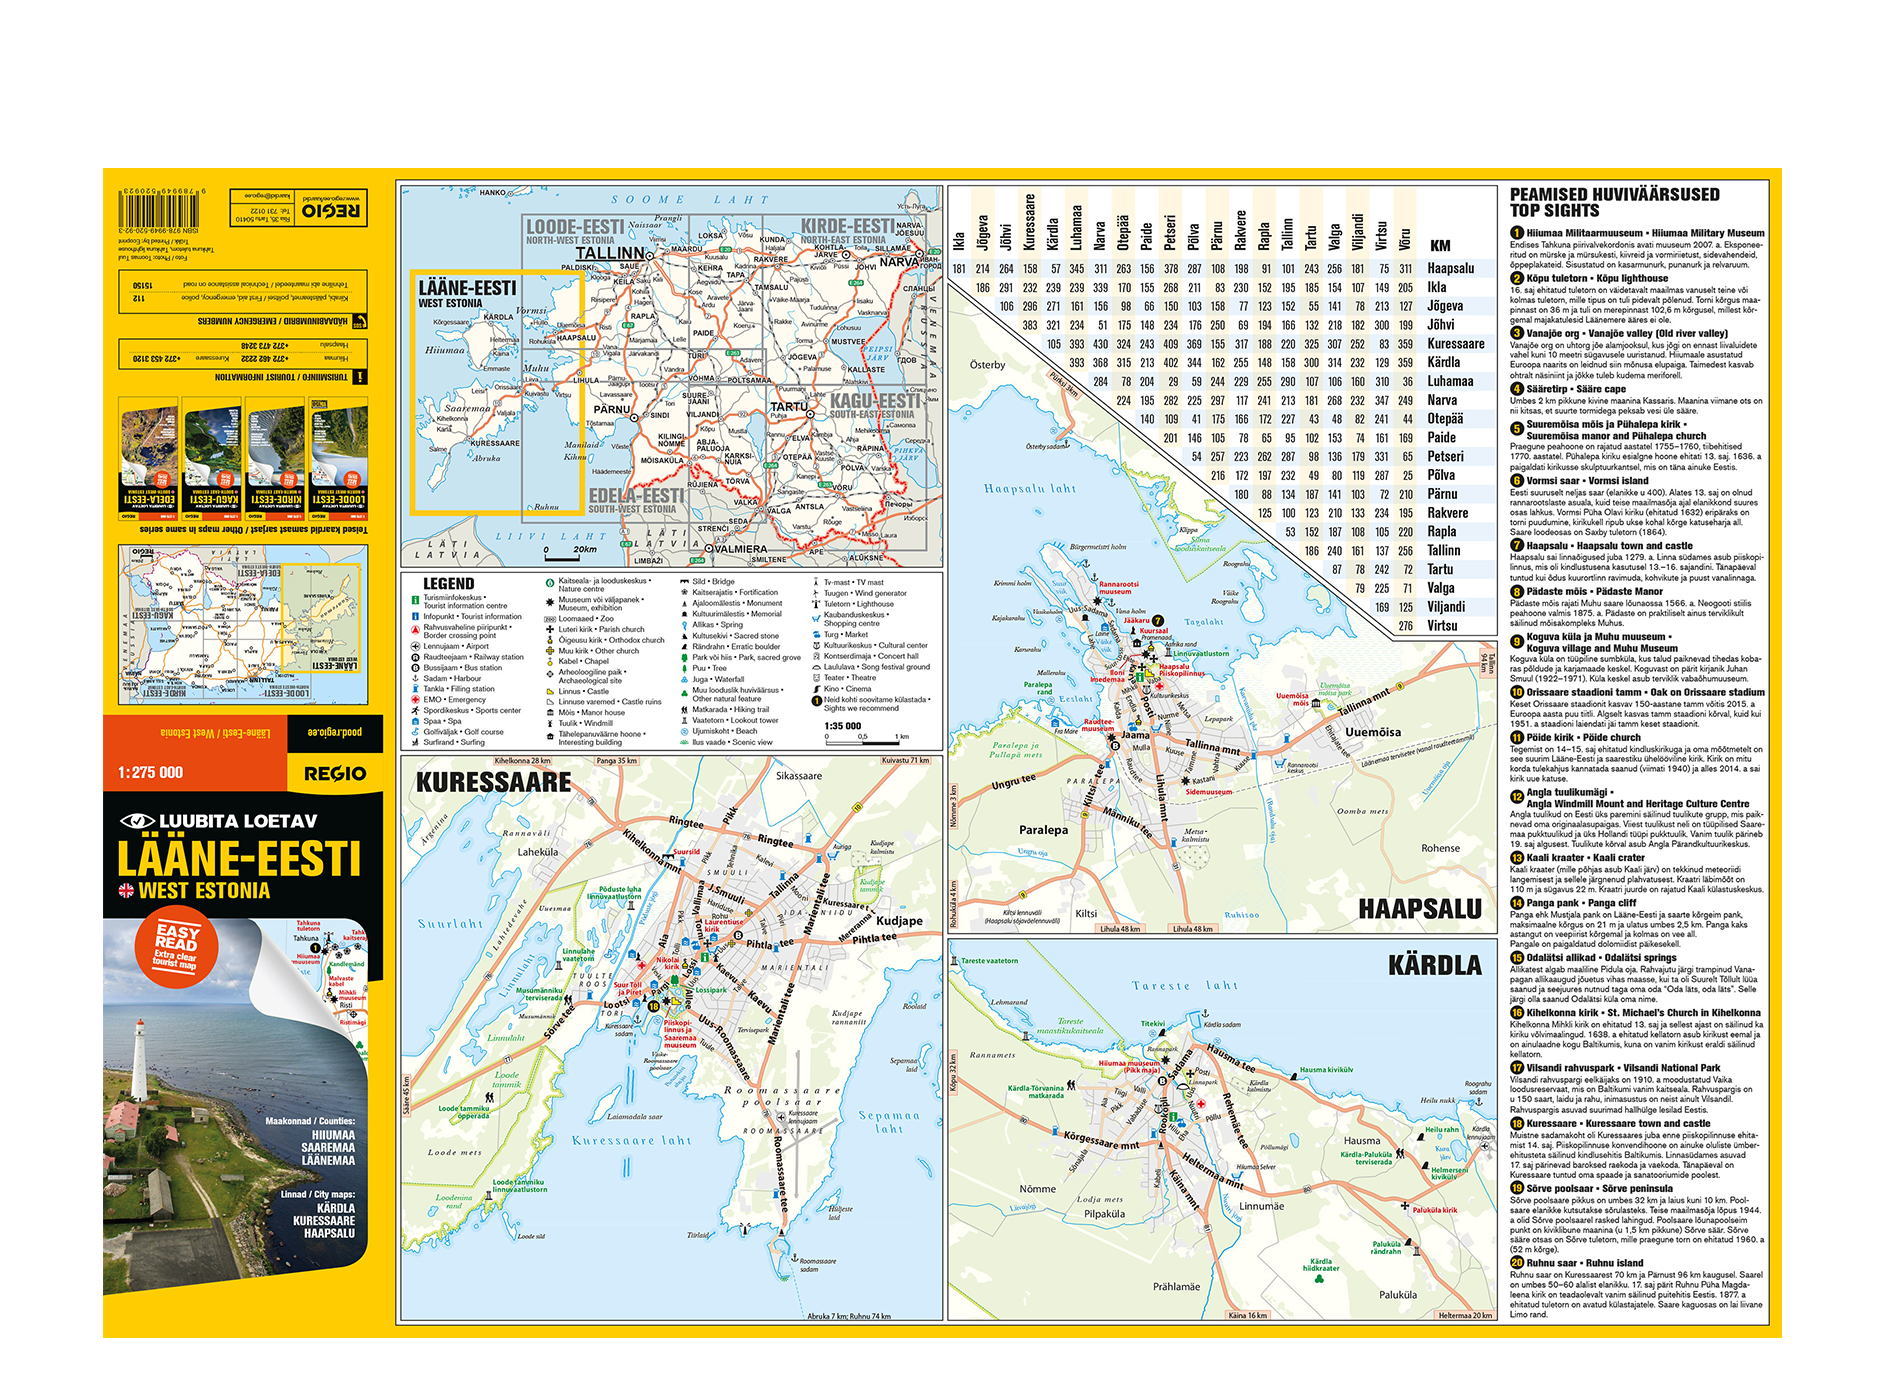The width and height of the screenshot is (1888, 1400).
Task: Select number 1 badge for Hiiumaa Military Museum
Action: click(x=1517, y=233)
